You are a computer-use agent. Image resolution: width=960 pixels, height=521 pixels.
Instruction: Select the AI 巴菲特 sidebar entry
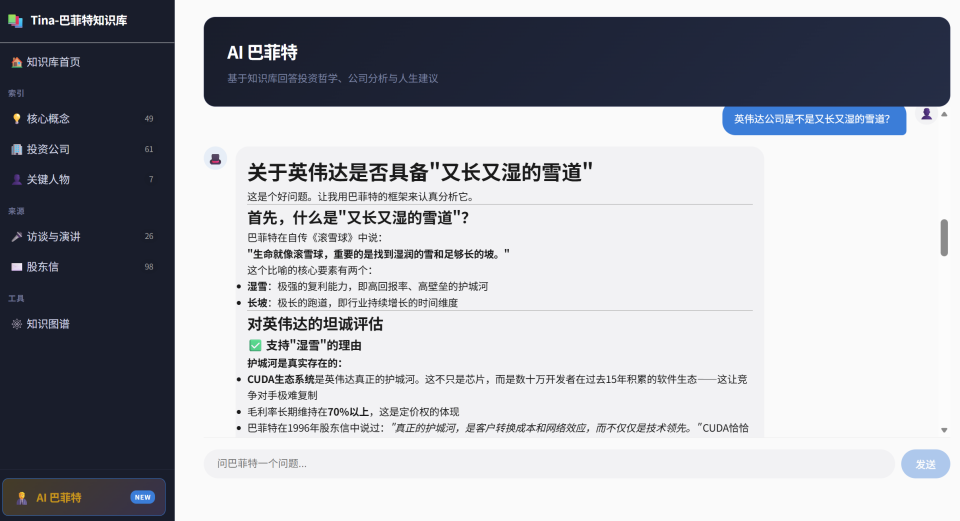(84, 497)
